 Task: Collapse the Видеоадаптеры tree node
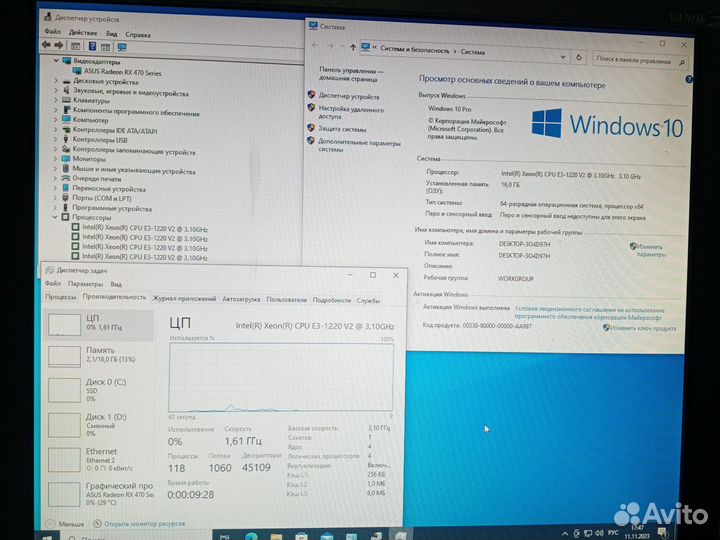pos(55,59)
